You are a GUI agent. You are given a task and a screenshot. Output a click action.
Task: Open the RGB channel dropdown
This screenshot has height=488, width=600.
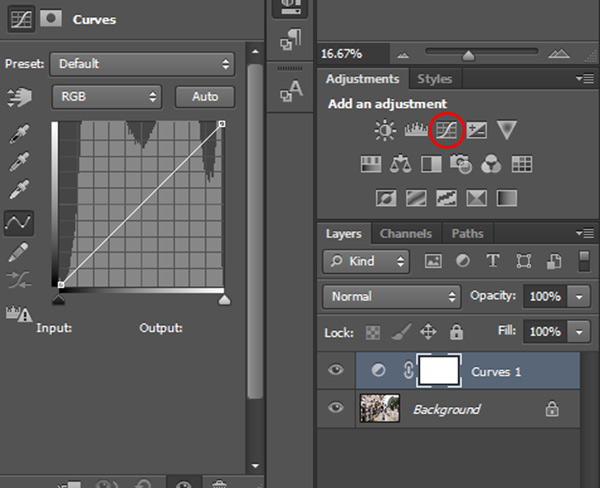coord(107,96)
